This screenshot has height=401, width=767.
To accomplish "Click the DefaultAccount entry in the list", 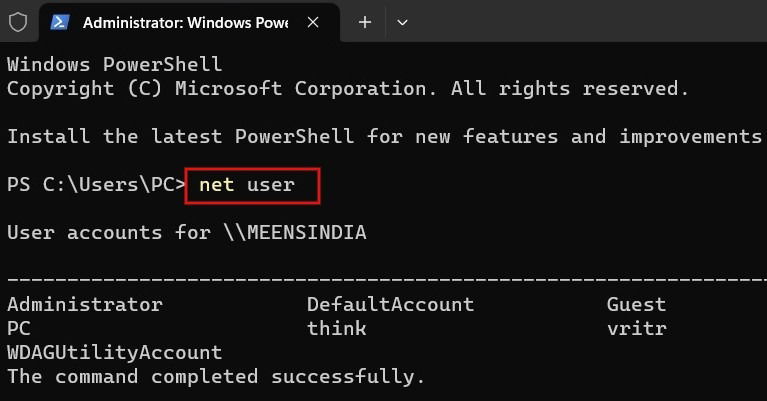I will [x=390, y=305].
